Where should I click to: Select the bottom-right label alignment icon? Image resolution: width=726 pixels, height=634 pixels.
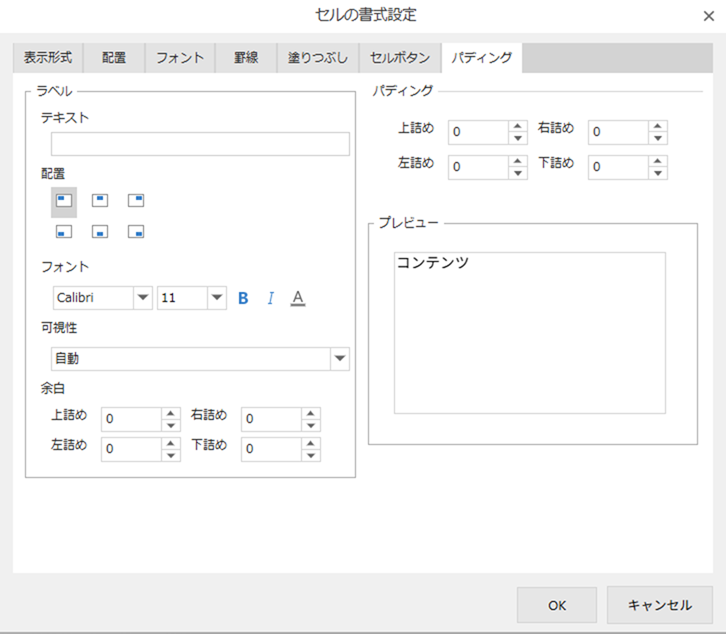click(x=136, y=232)
